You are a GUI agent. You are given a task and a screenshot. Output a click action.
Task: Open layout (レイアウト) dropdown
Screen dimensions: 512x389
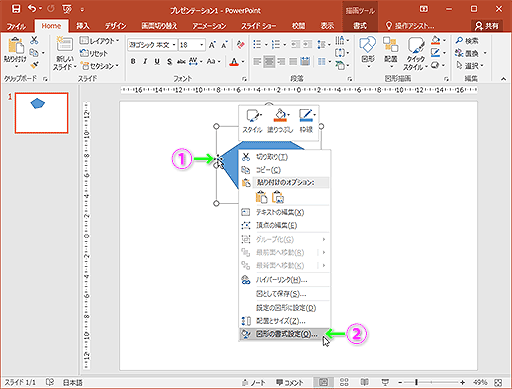click(x=100, y=41)
